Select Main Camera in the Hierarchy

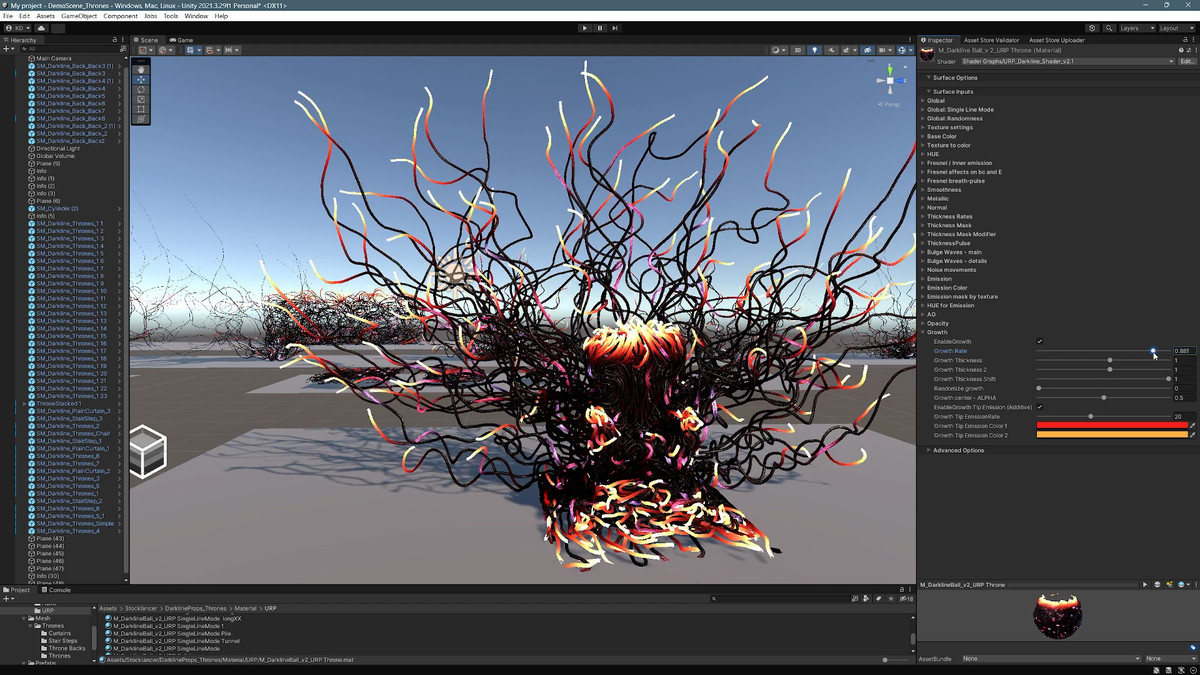coord(53,58)
